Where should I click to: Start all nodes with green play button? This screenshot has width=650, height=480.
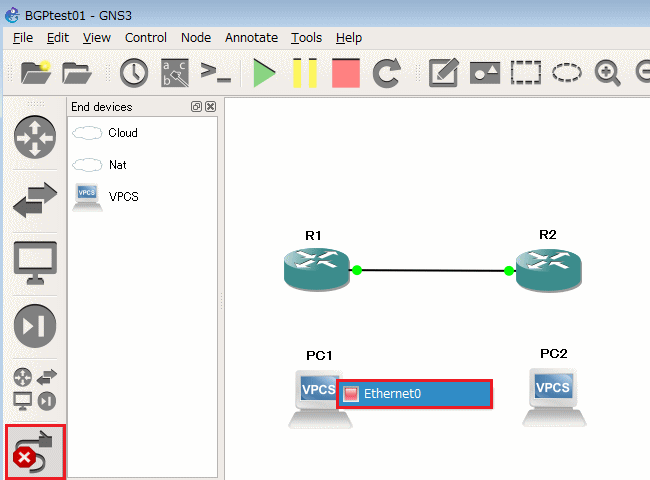(x=264, y=73)
